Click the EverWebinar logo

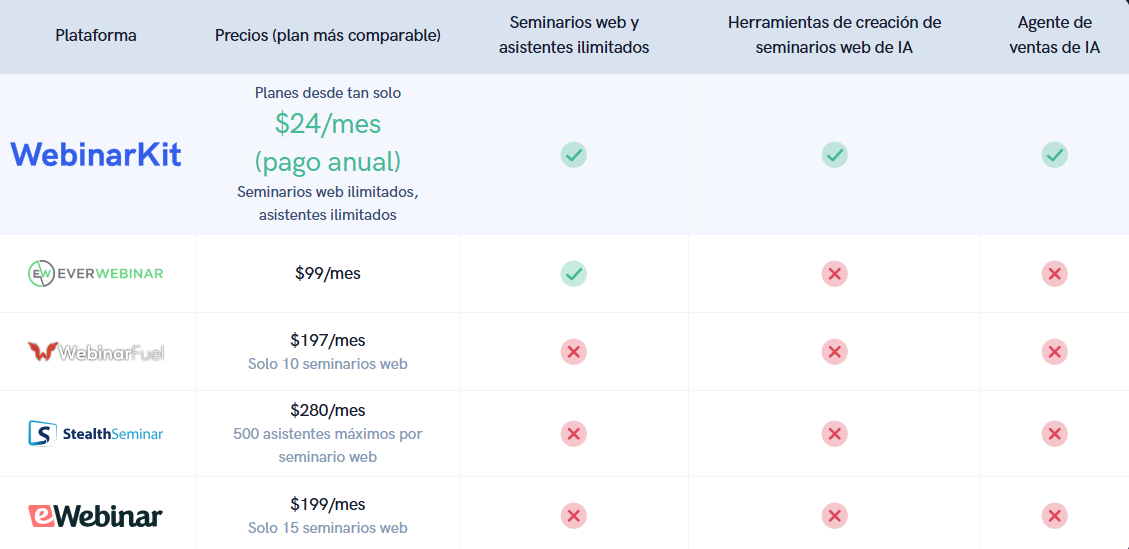(96, 273)
